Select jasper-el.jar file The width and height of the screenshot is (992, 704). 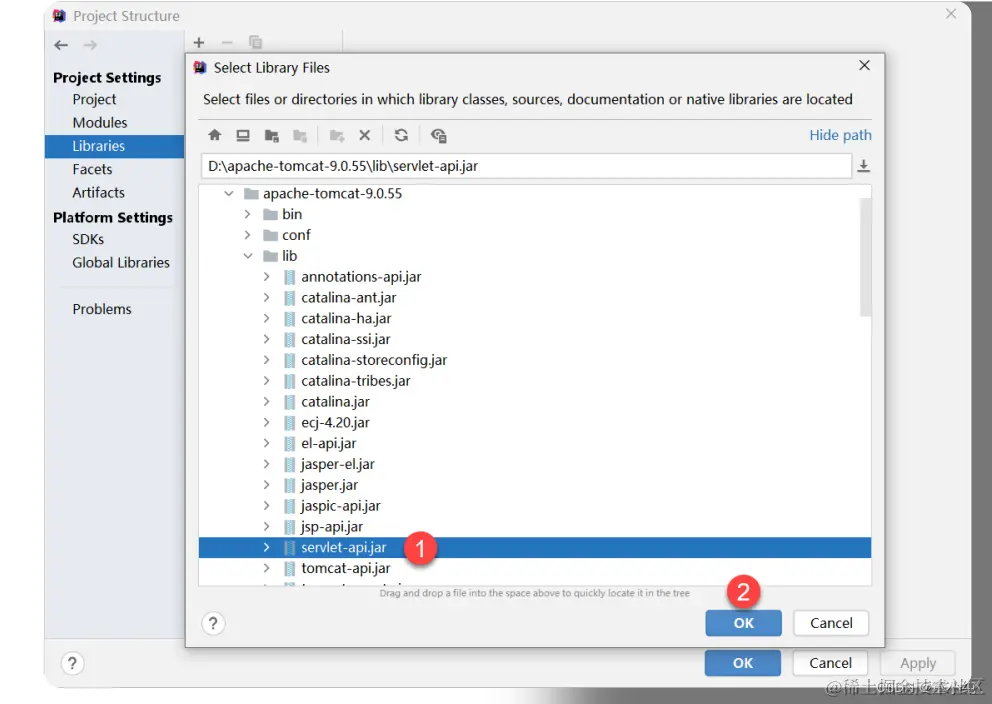[338, 464]
